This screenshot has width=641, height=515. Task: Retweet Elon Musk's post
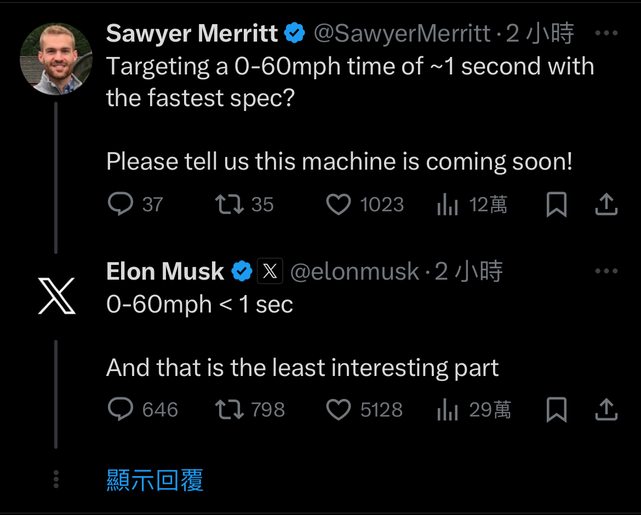[229, 409]
